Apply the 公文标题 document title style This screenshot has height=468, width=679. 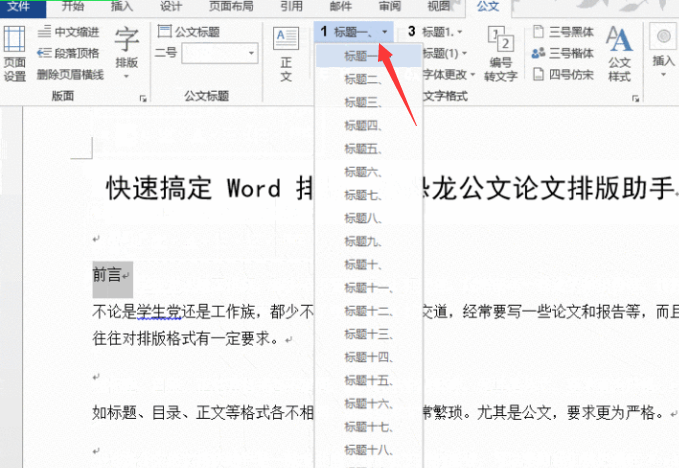[x=188, y=32]
